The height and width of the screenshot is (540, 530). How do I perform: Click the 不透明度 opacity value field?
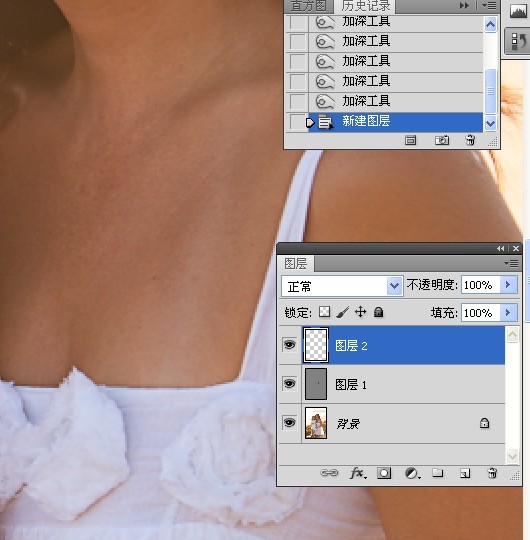(x=480, y=285)
